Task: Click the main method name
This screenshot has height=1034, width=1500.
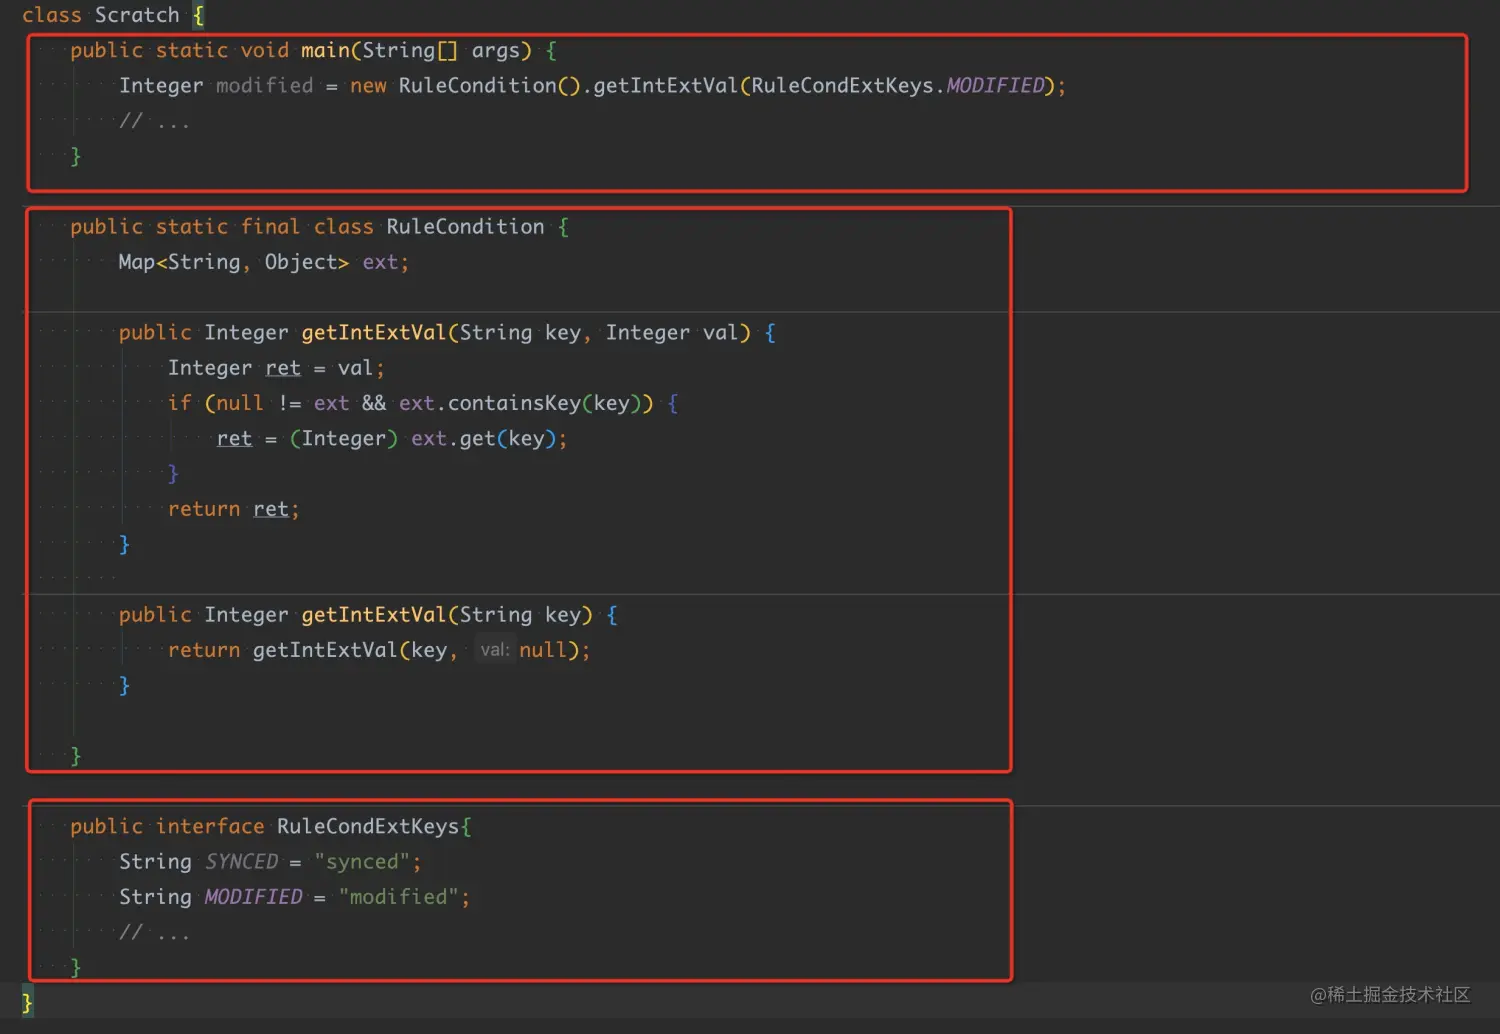Action: pyautogui.click(x=326, y=50)
